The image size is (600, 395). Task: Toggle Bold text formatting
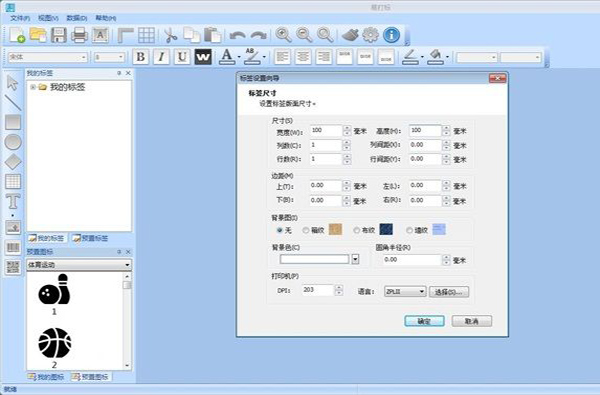pyautogui.click(x=141, y=57)
